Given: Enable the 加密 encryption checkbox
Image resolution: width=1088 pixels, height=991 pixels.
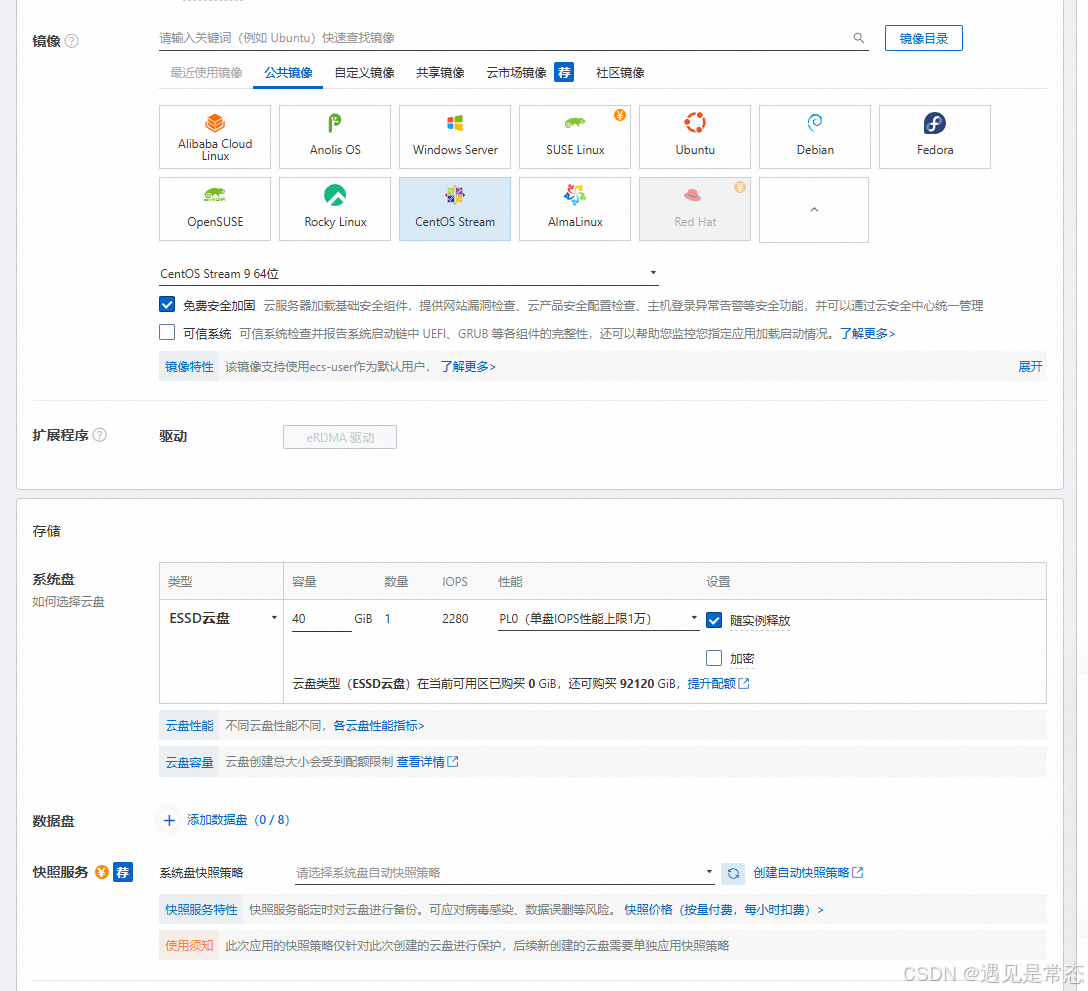Looking at the screenshot, I should [714, 658].
